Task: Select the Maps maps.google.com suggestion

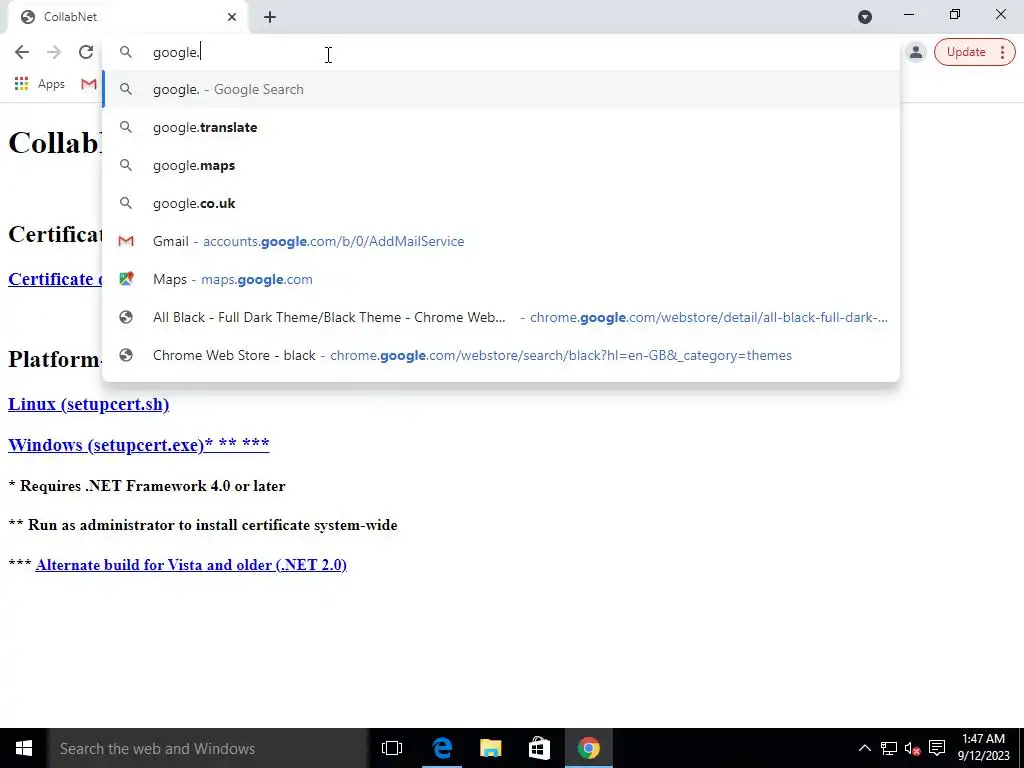Action: click(500, 279)
